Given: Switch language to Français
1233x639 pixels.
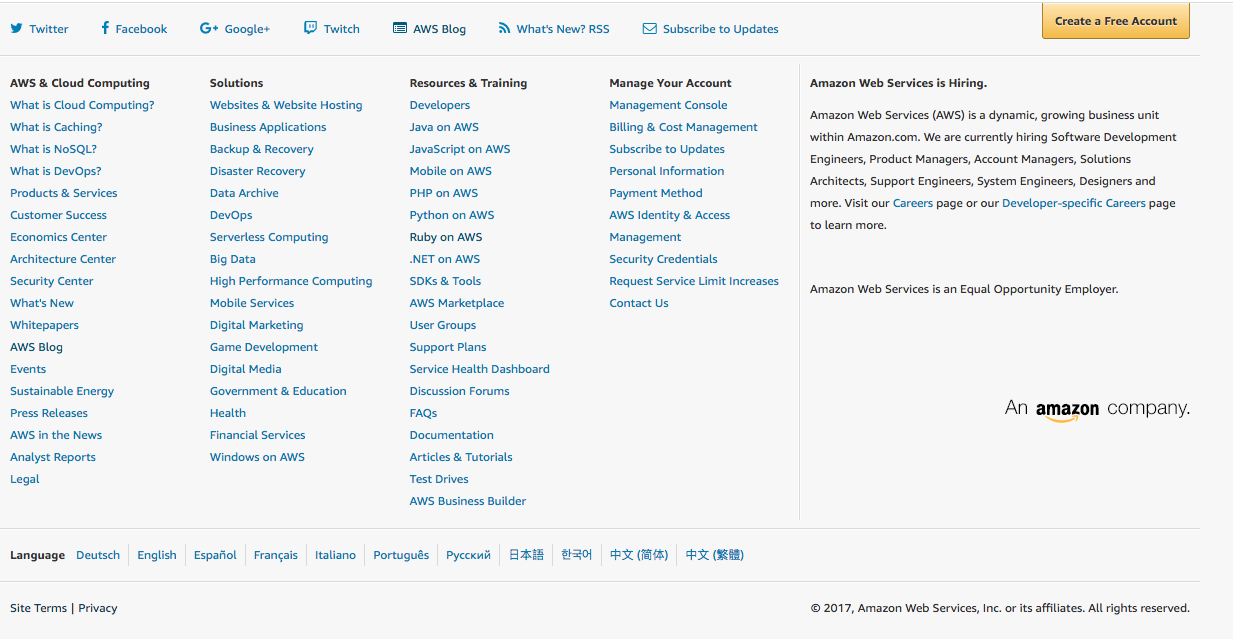Looking at the screenshot, I should pos(276,555).
